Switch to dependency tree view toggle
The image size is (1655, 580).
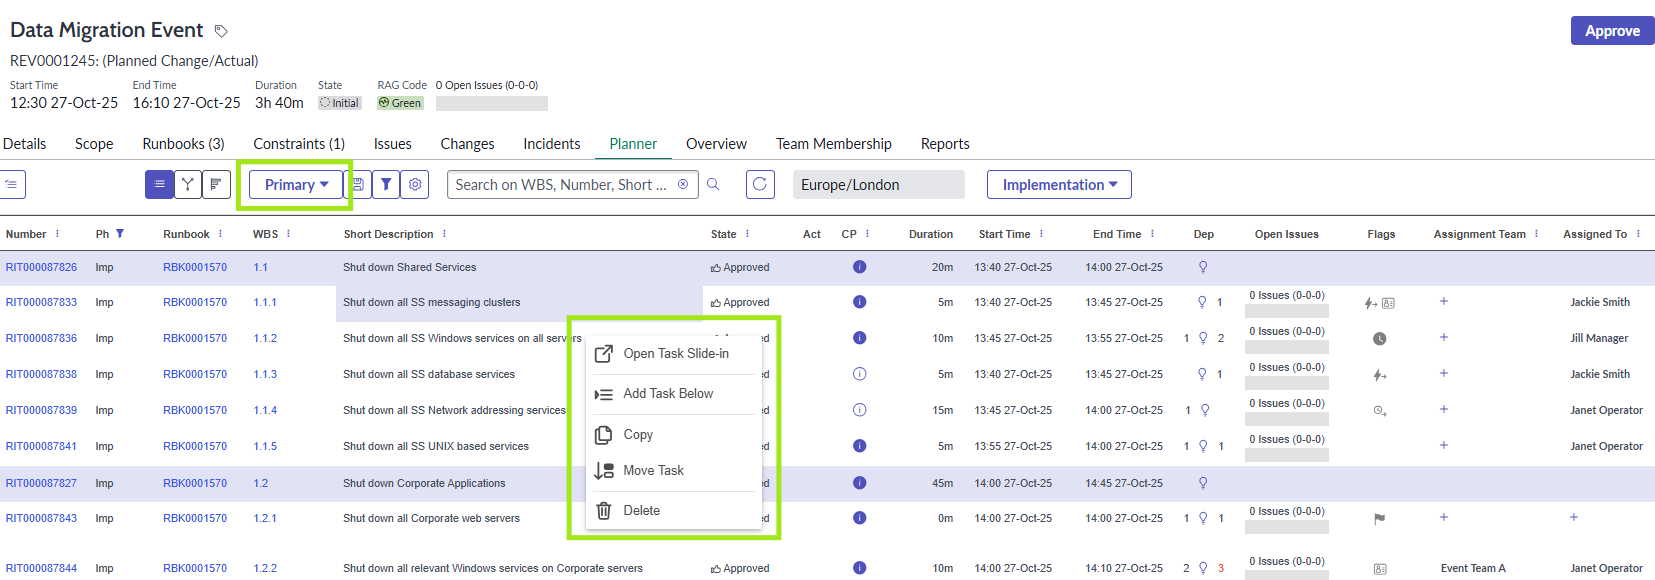187,184
